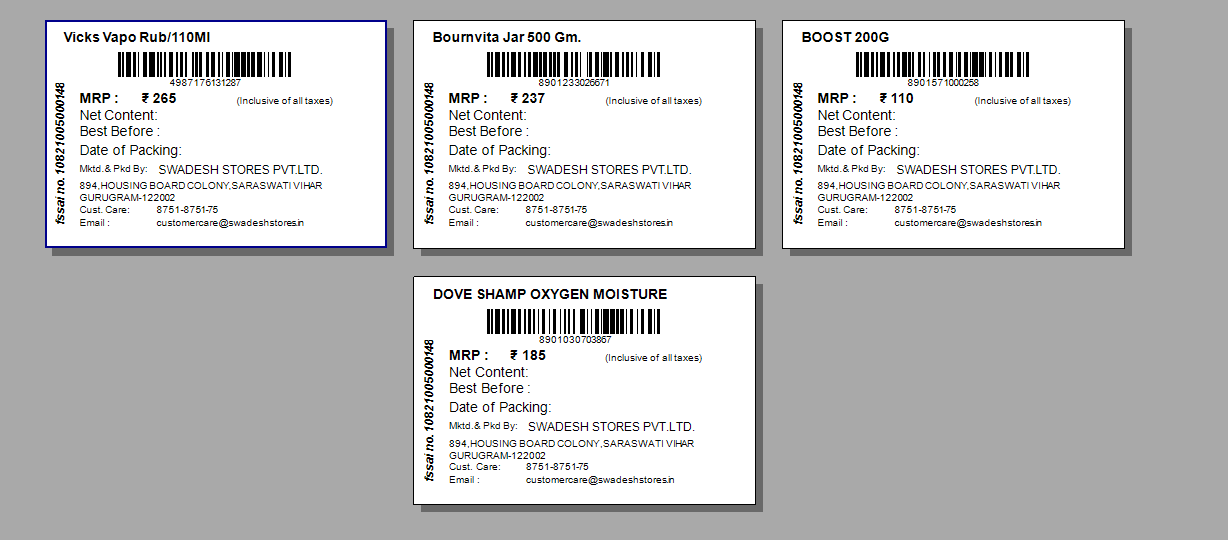
Task: Click 'Date of Packing:' on the DOVE label
Action: click(500, 407)
